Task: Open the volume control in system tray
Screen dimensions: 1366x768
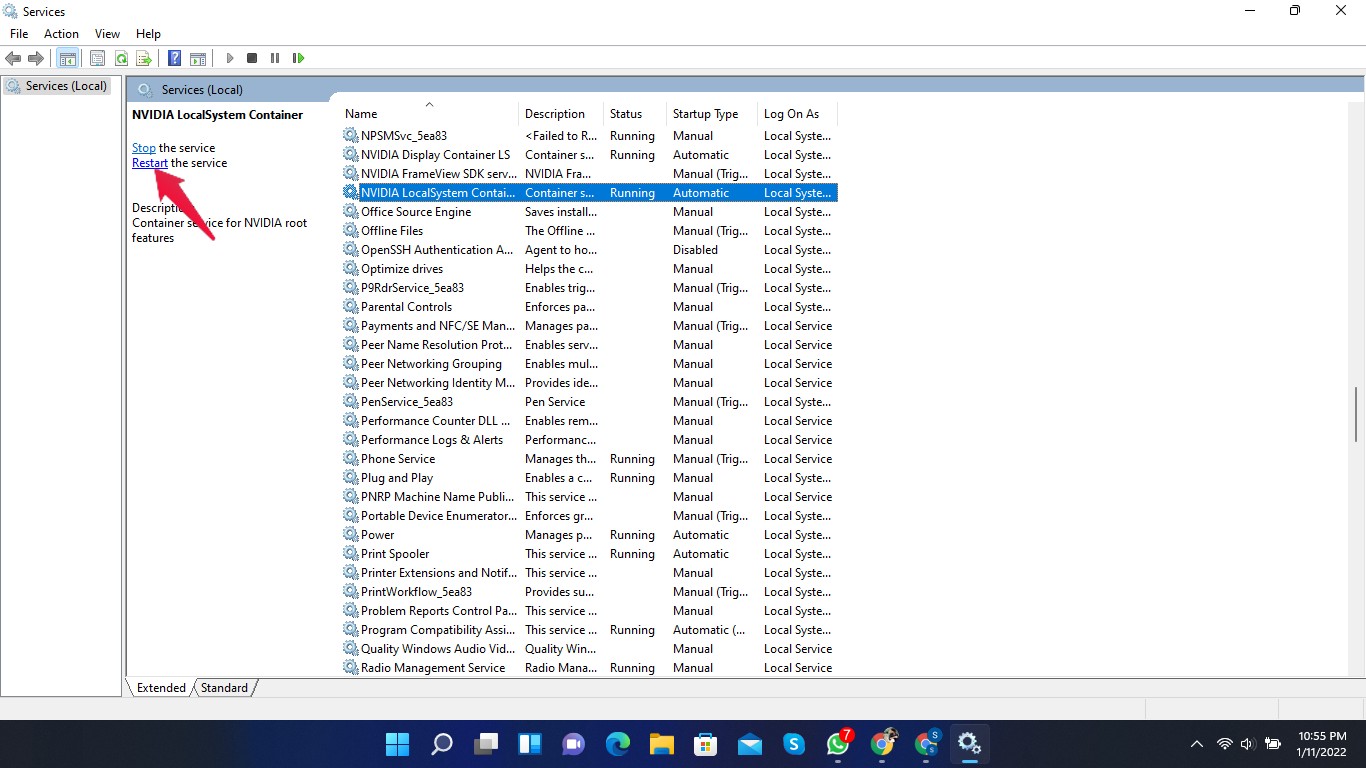Action: tap(1247, 744)
